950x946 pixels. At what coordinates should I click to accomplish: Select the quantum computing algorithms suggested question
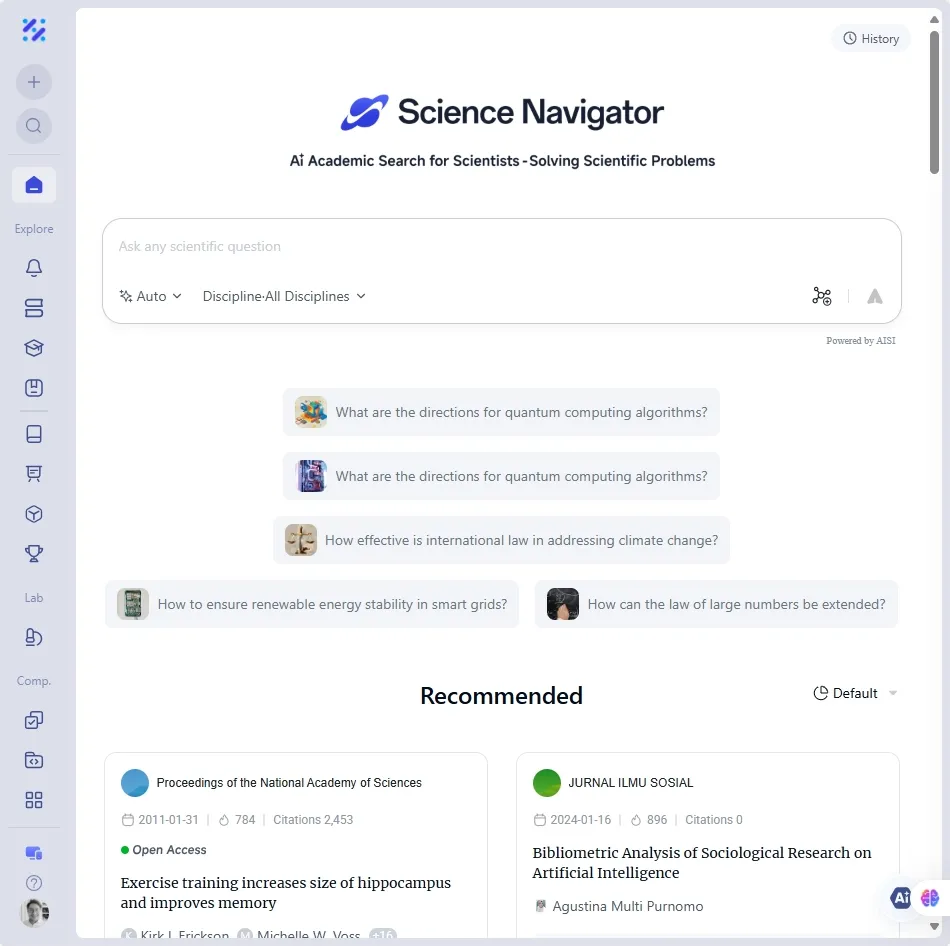point(501,411)
